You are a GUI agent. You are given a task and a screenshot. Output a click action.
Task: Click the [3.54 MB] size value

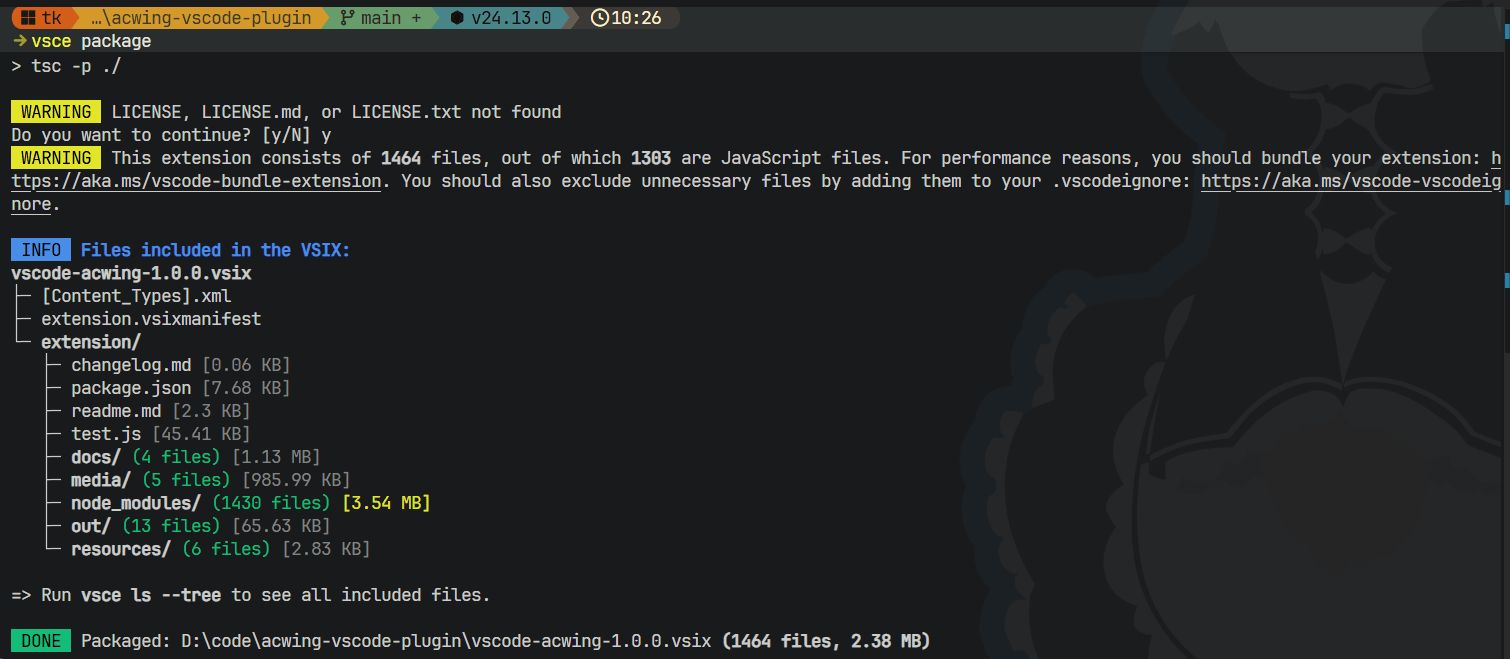tap(386, 503)
